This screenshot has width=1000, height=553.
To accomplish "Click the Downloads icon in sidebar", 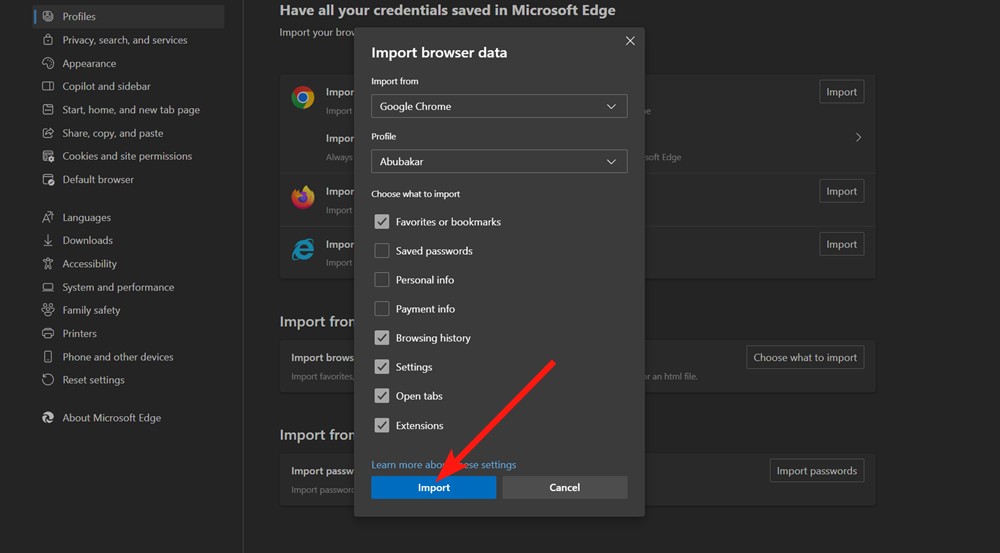I will coord(48,241).
